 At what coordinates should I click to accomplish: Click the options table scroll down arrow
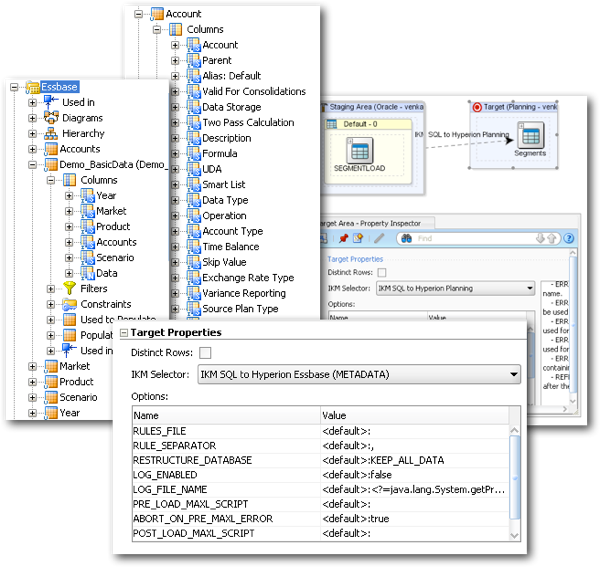click(515, 535)
